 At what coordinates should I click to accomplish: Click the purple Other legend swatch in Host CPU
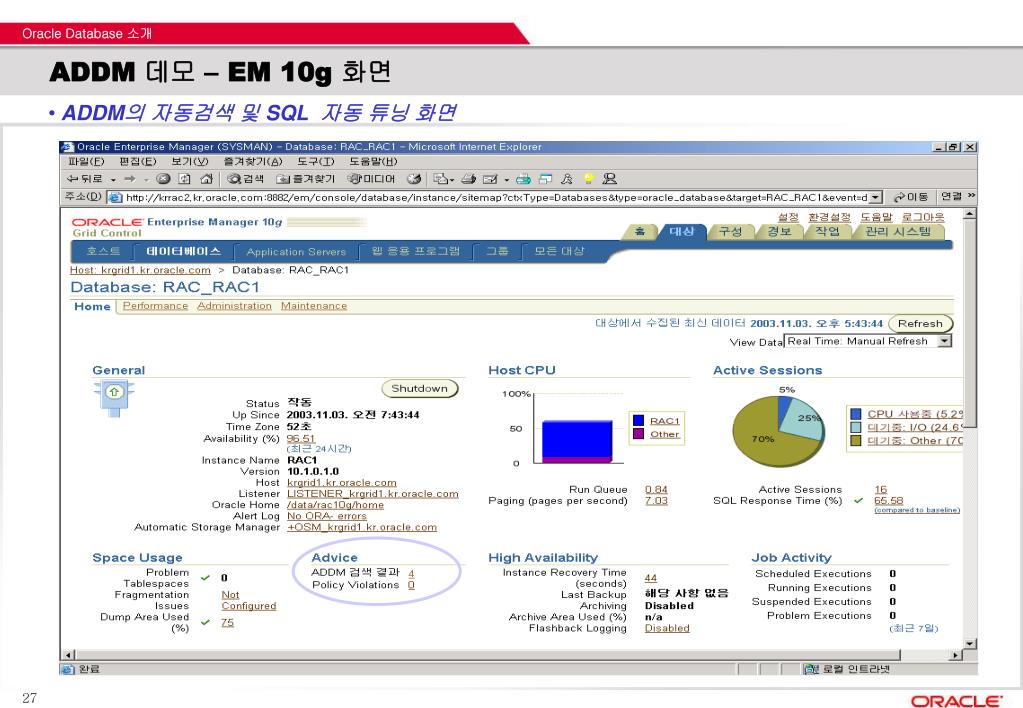(x=639, y=434)
